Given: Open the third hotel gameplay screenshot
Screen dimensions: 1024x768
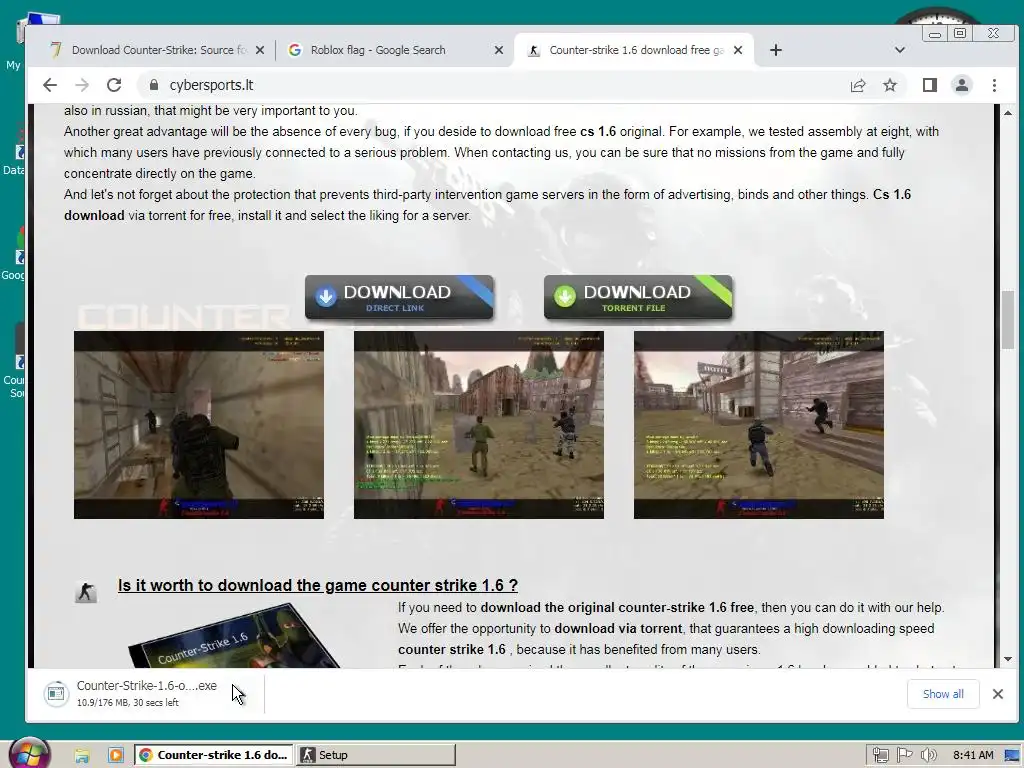Looking at the screenshot, I should pos(759,424).
